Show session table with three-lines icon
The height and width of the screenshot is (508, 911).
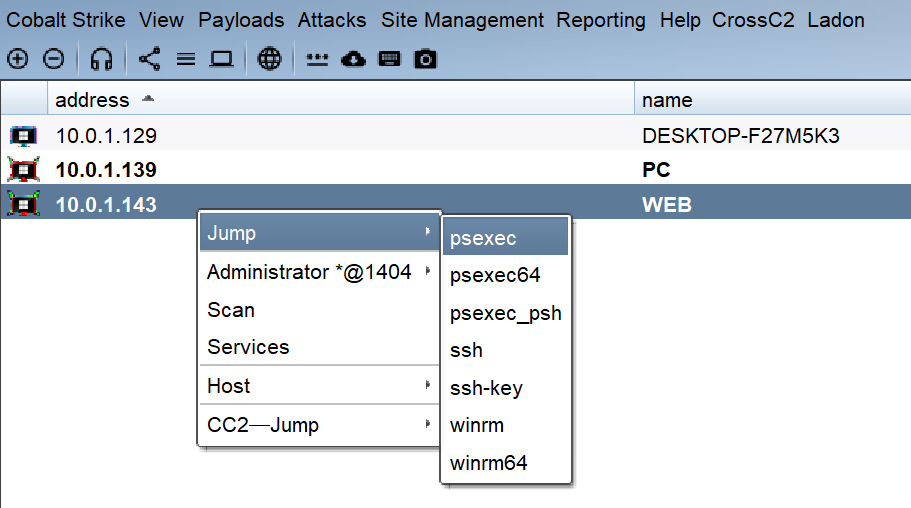[185, 60]
